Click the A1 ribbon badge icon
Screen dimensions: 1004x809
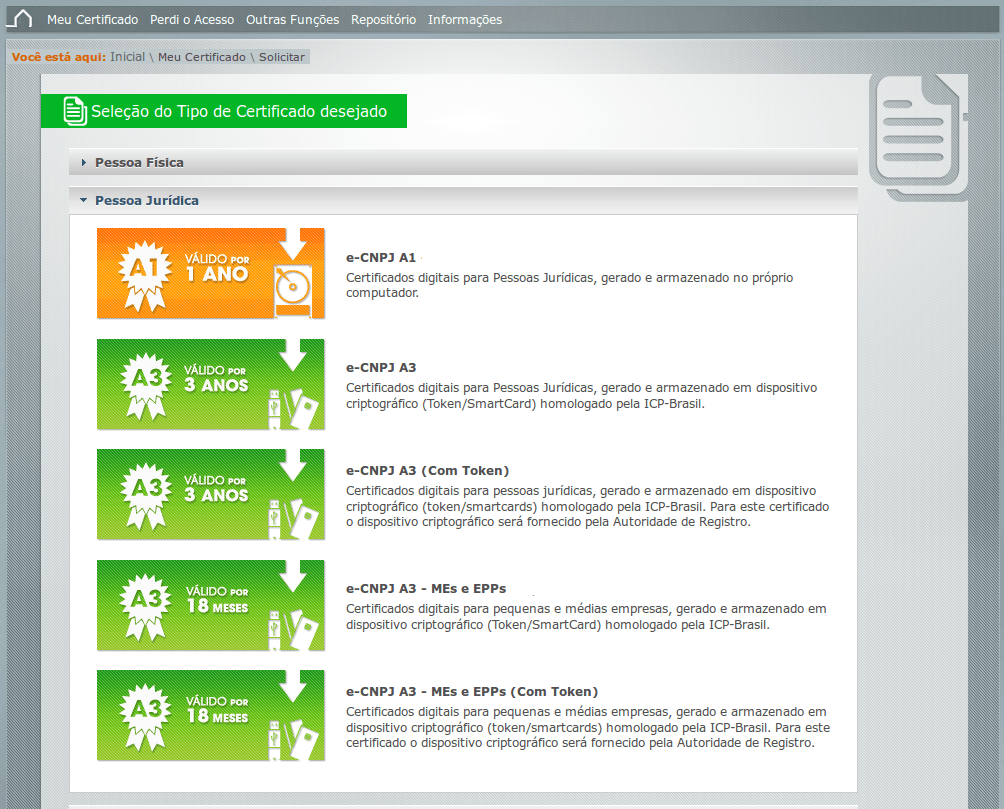(x=145, y=275)
